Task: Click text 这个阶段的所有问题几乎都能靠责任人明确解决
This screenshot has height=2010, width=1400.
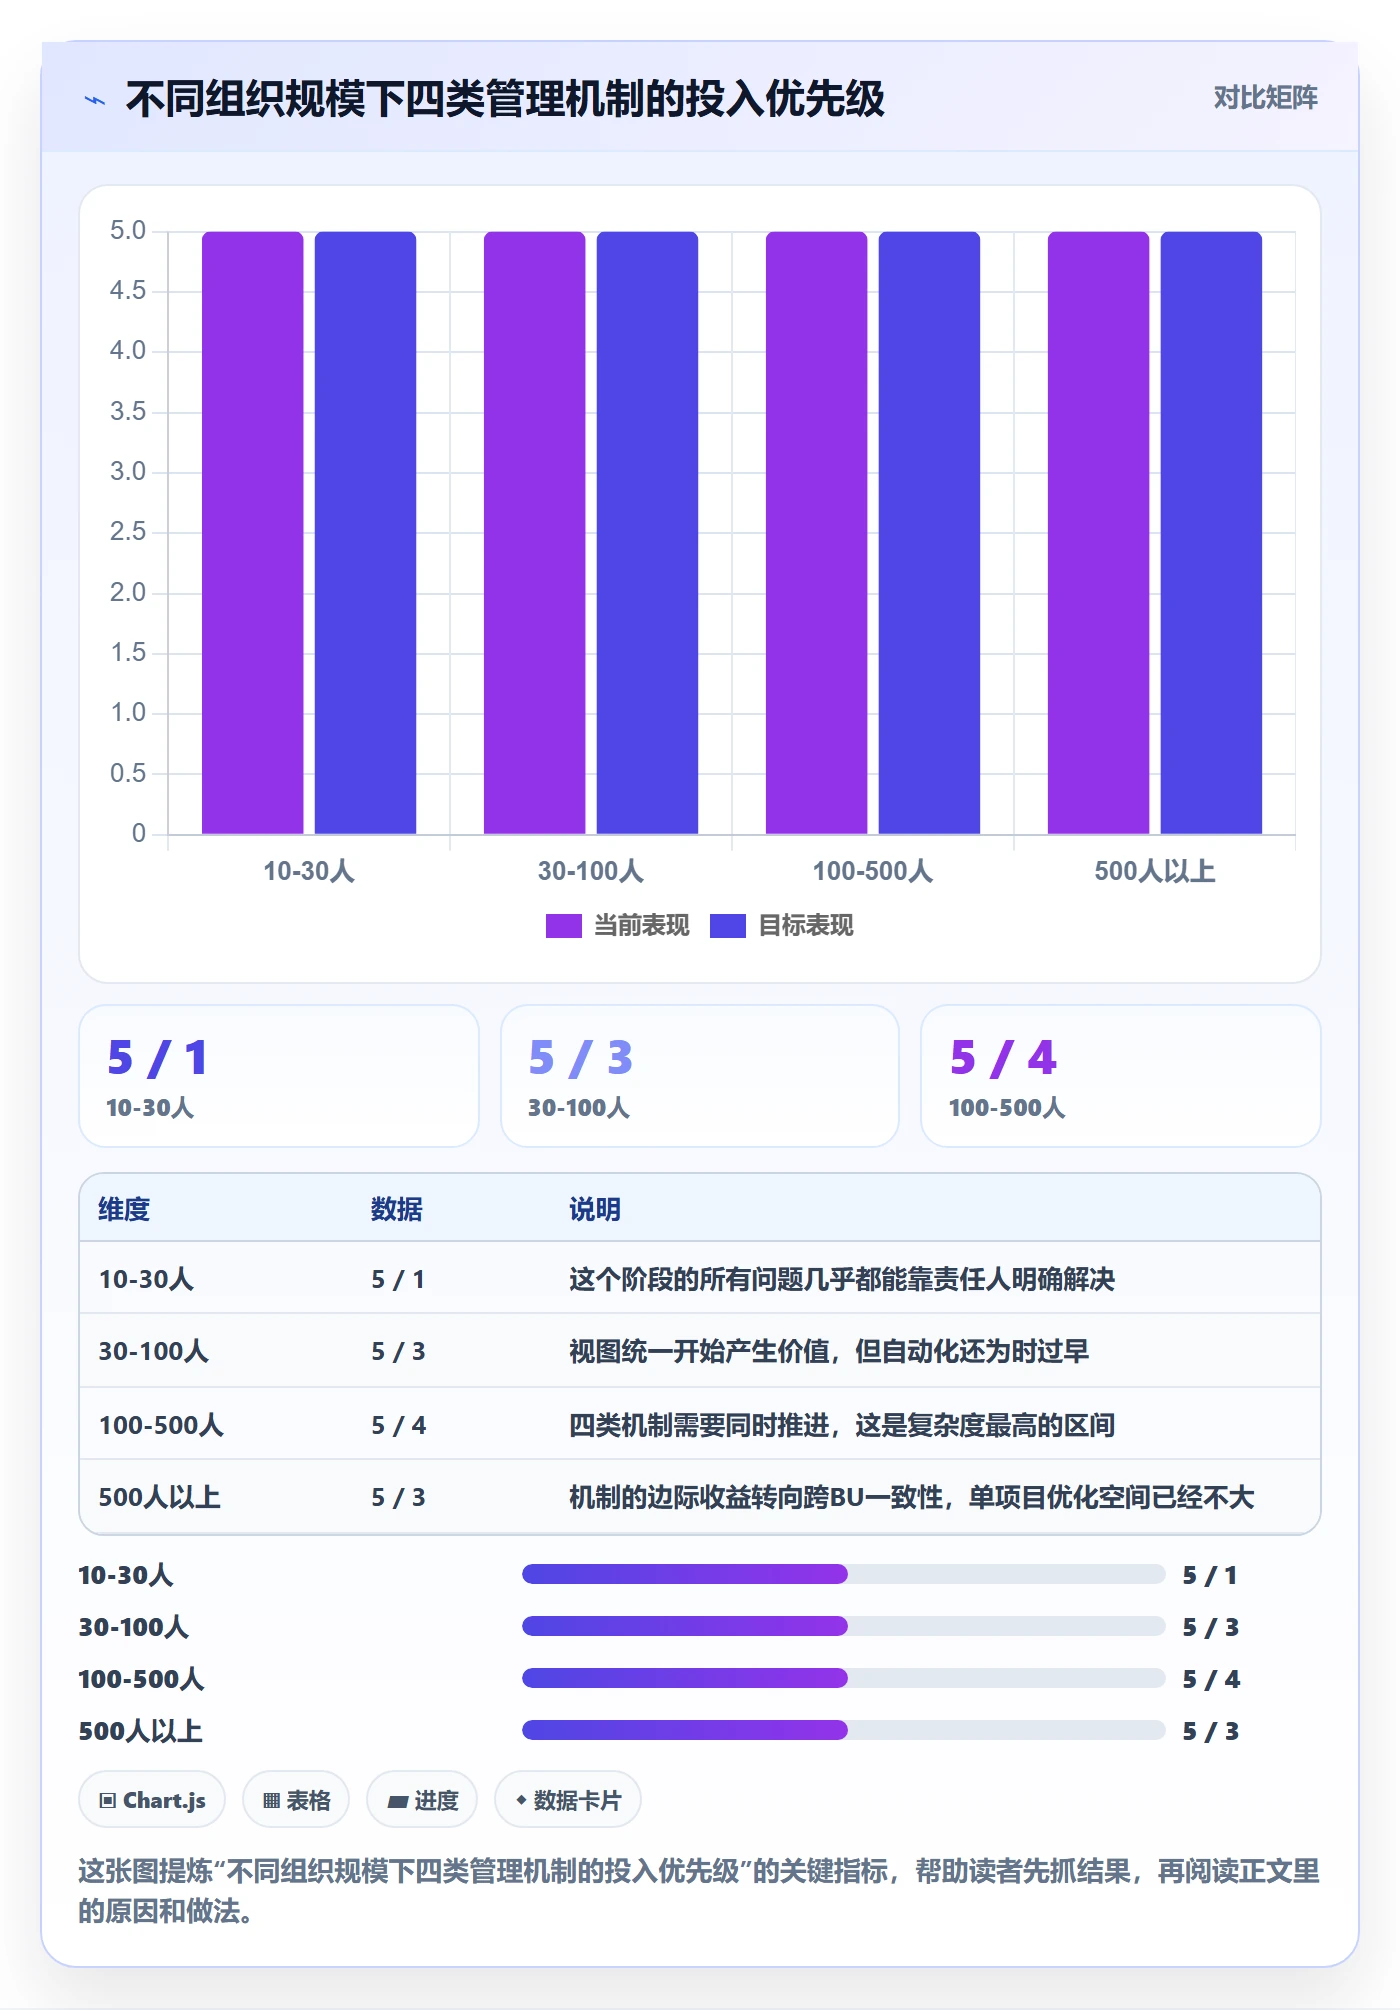Action: (x=842, y=1279)
